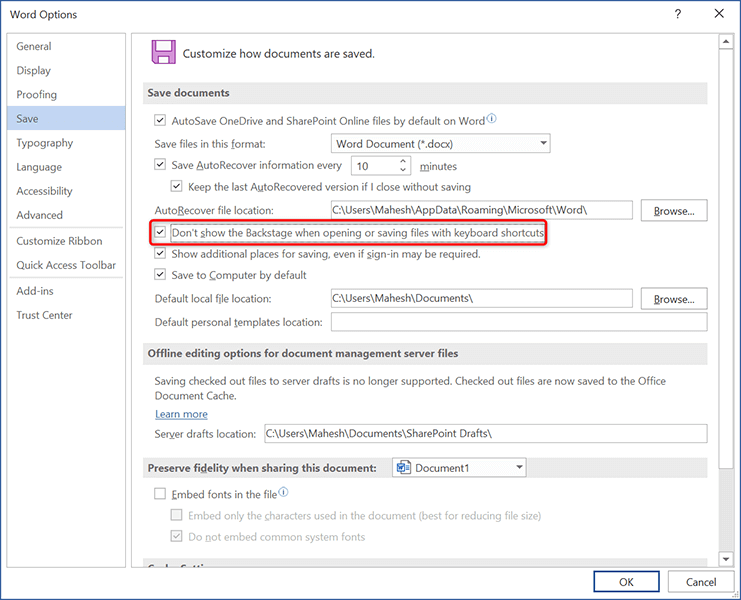Browse for AutoRecover file location
741x600 pixels.
674,211
